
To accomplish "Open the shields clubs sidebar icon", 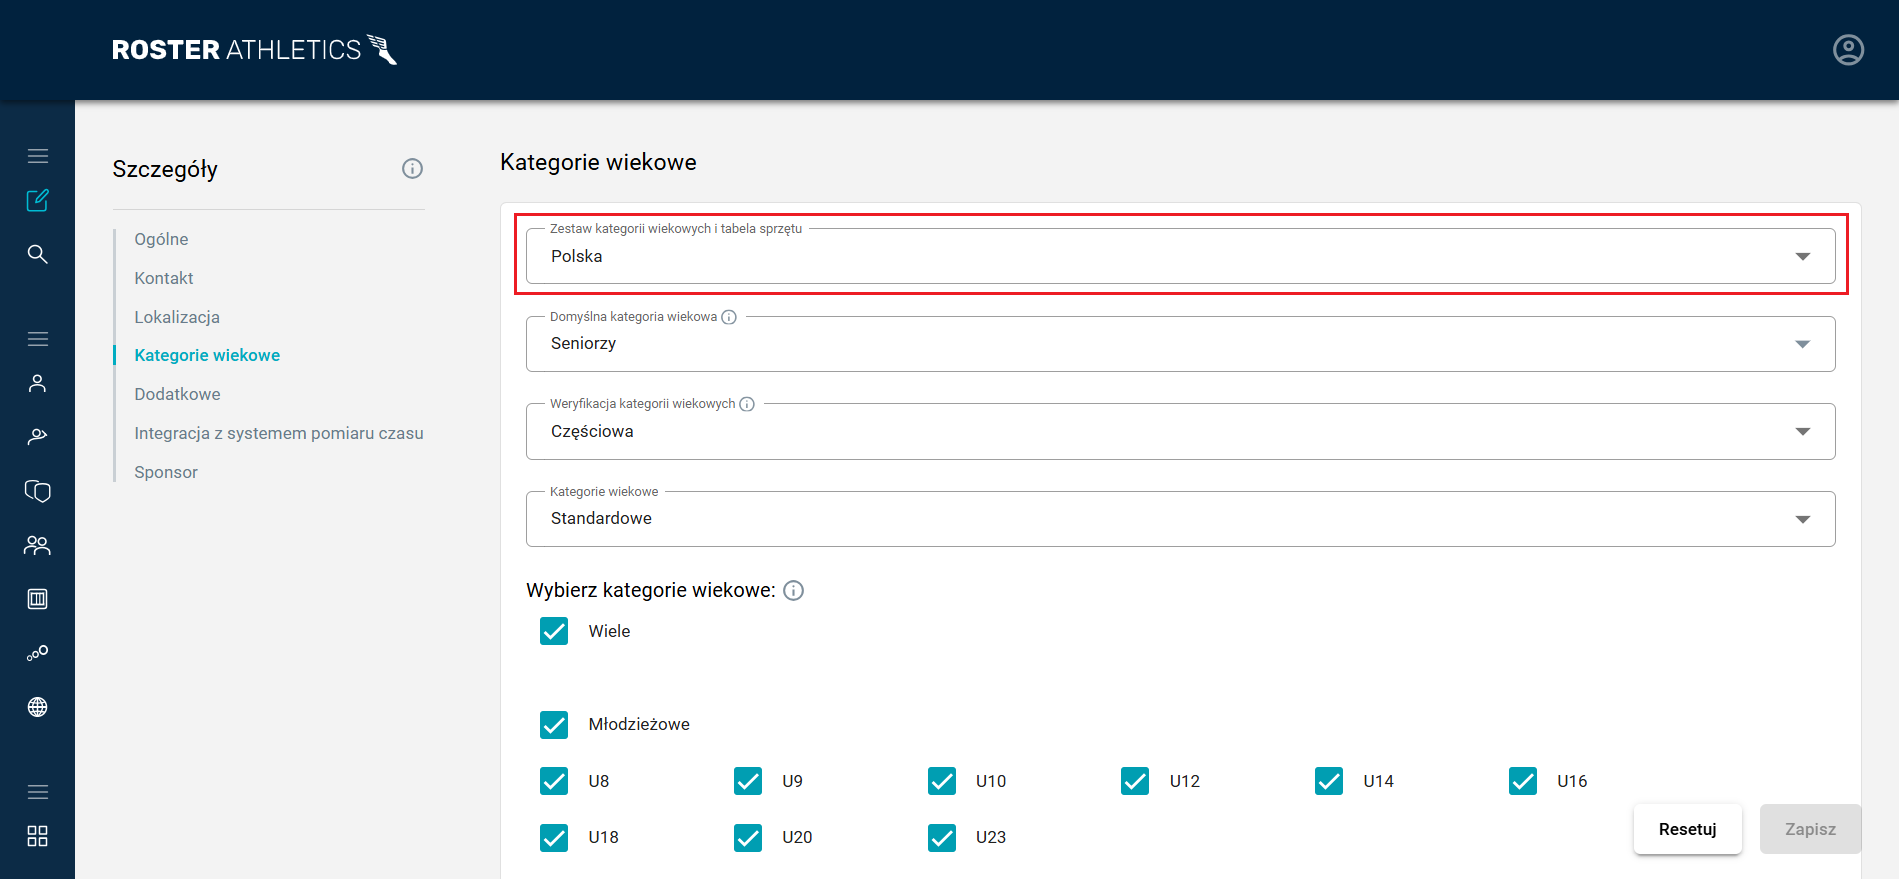I will tap(37, 491).
